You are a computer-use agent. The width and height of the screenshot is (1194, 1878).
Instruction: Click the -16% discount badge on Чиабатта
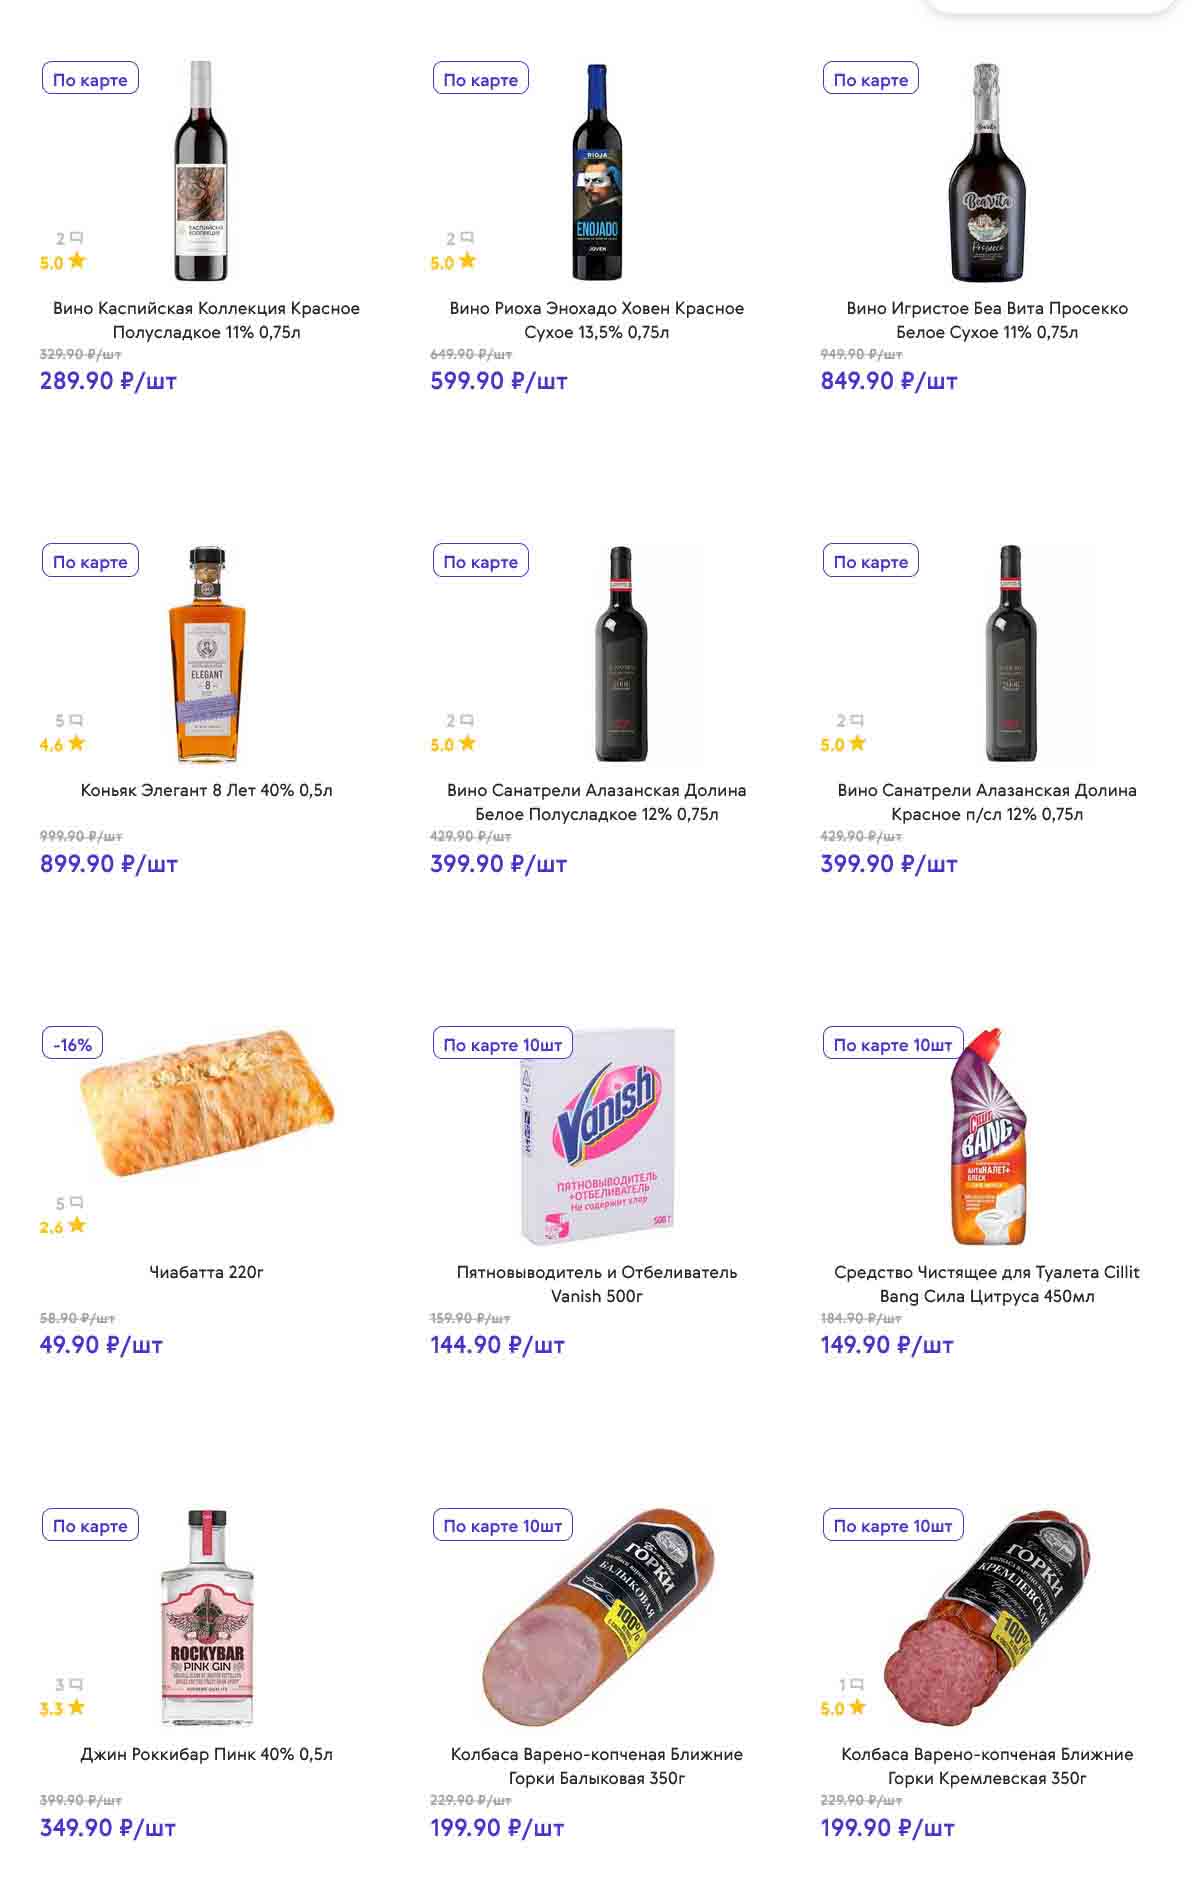point(72,1044)
